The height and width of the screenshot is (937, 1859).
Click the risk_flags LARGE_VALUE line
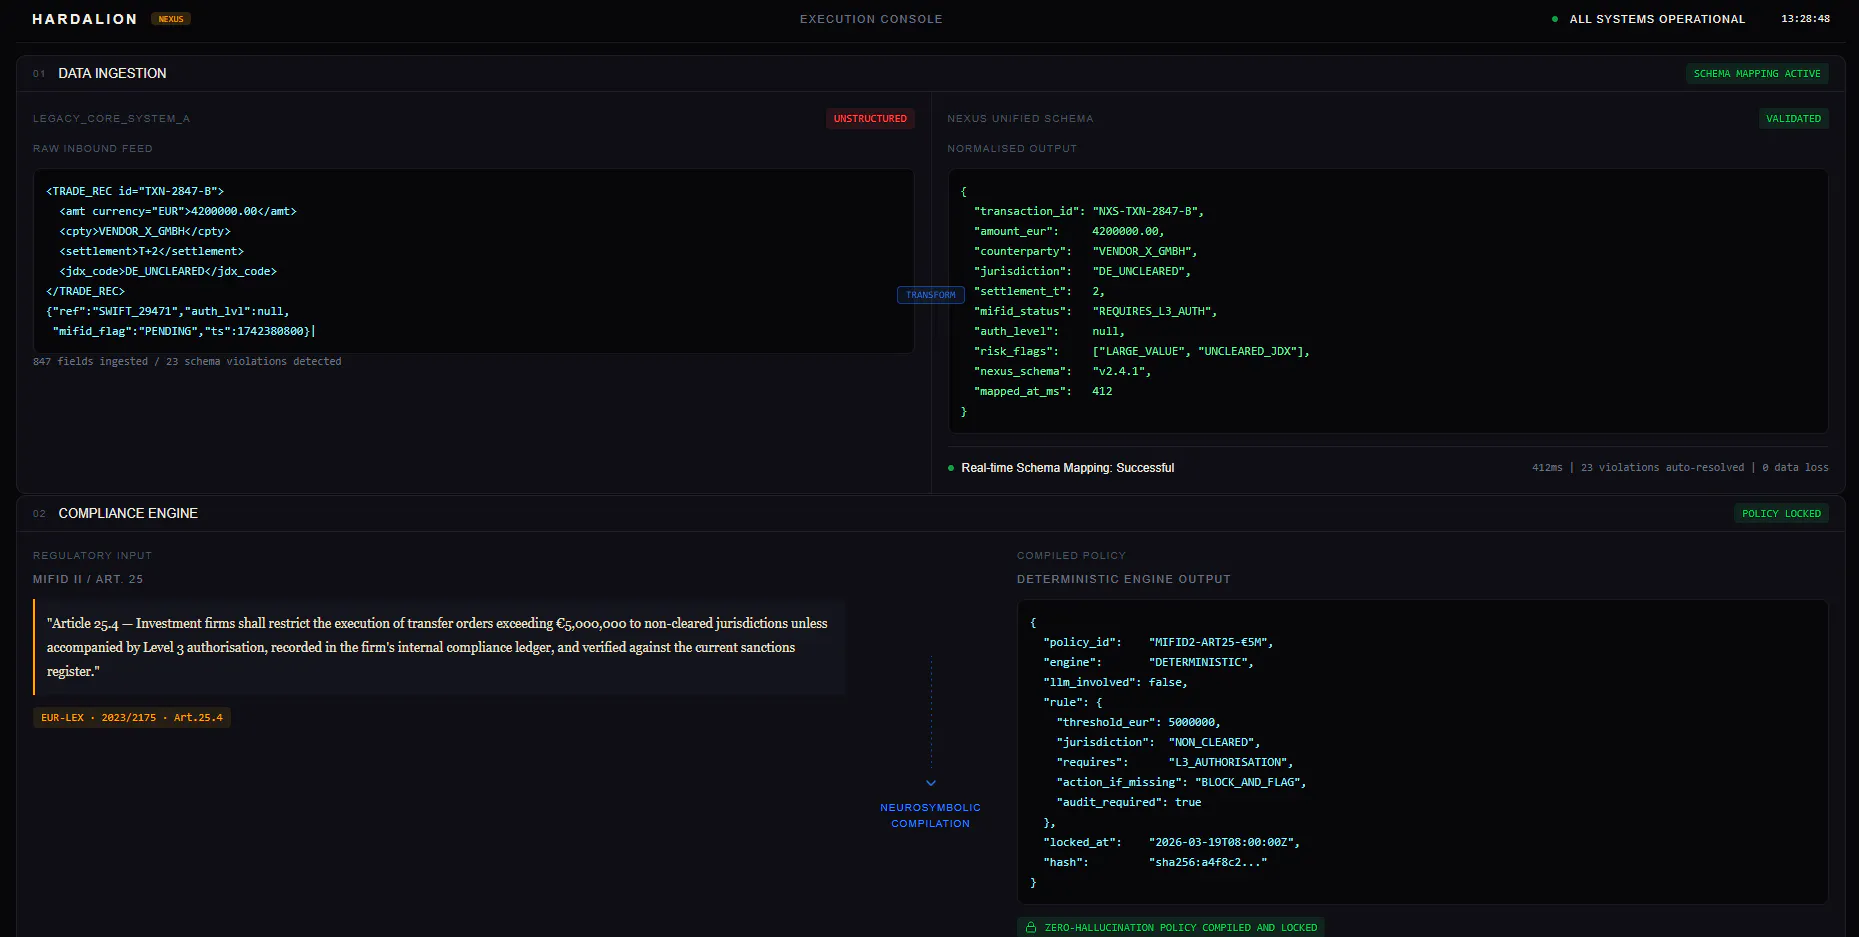pos(1142,351)
